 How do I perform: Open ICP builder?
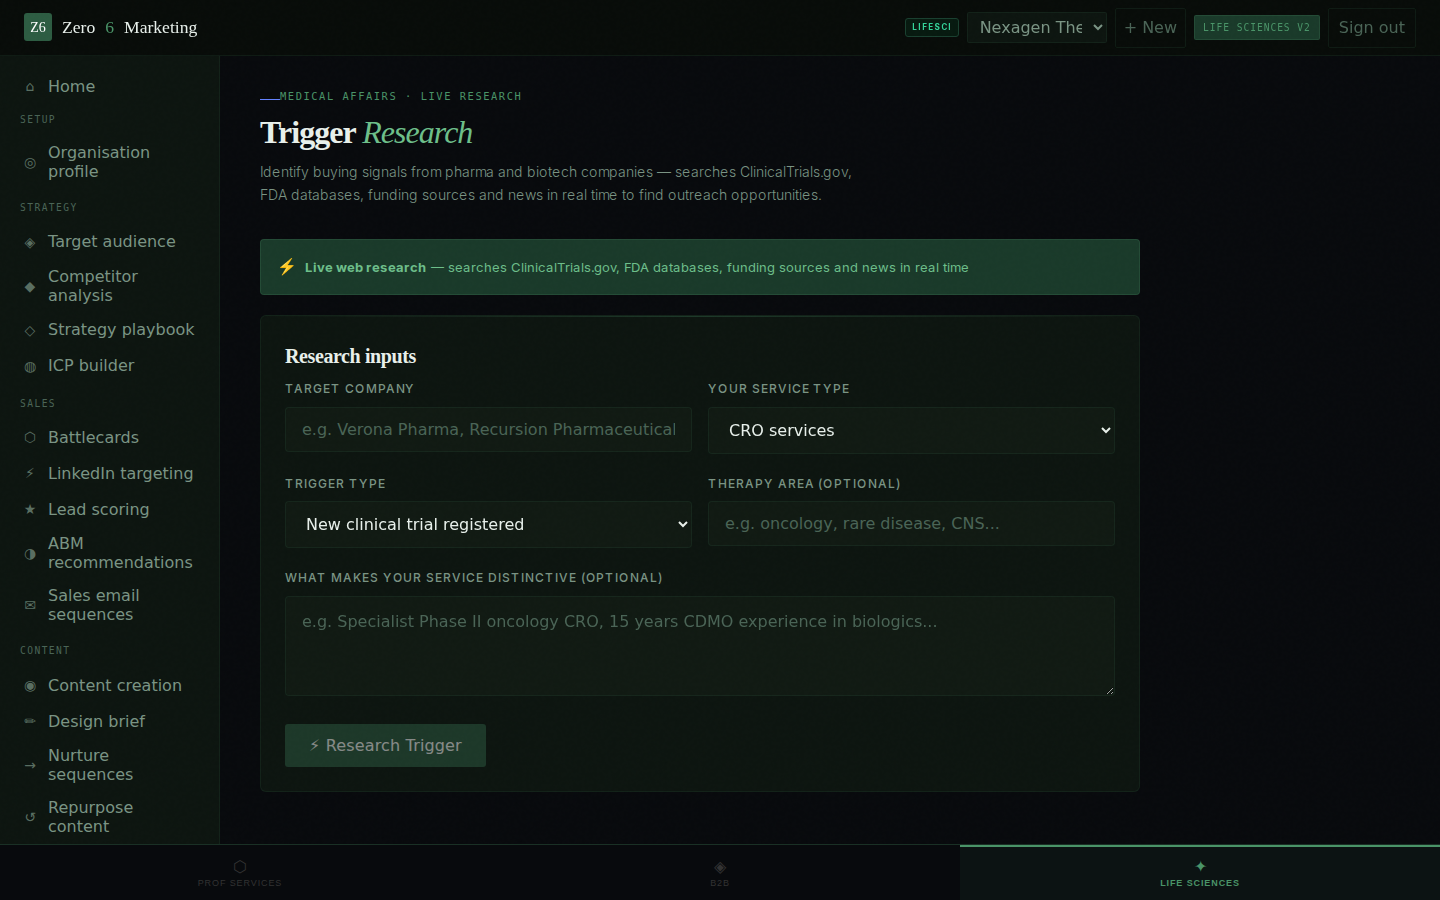110,366
